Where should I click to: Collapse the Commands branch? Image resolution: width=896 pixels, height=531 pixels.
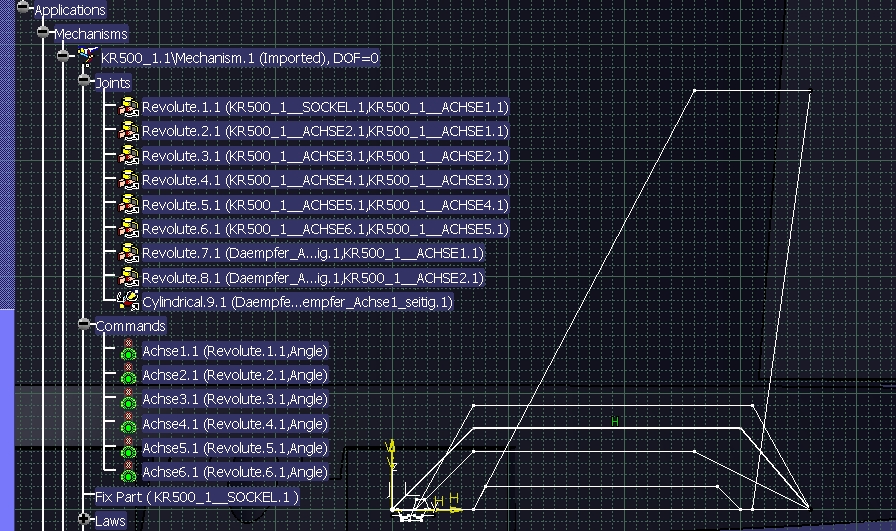84,324
